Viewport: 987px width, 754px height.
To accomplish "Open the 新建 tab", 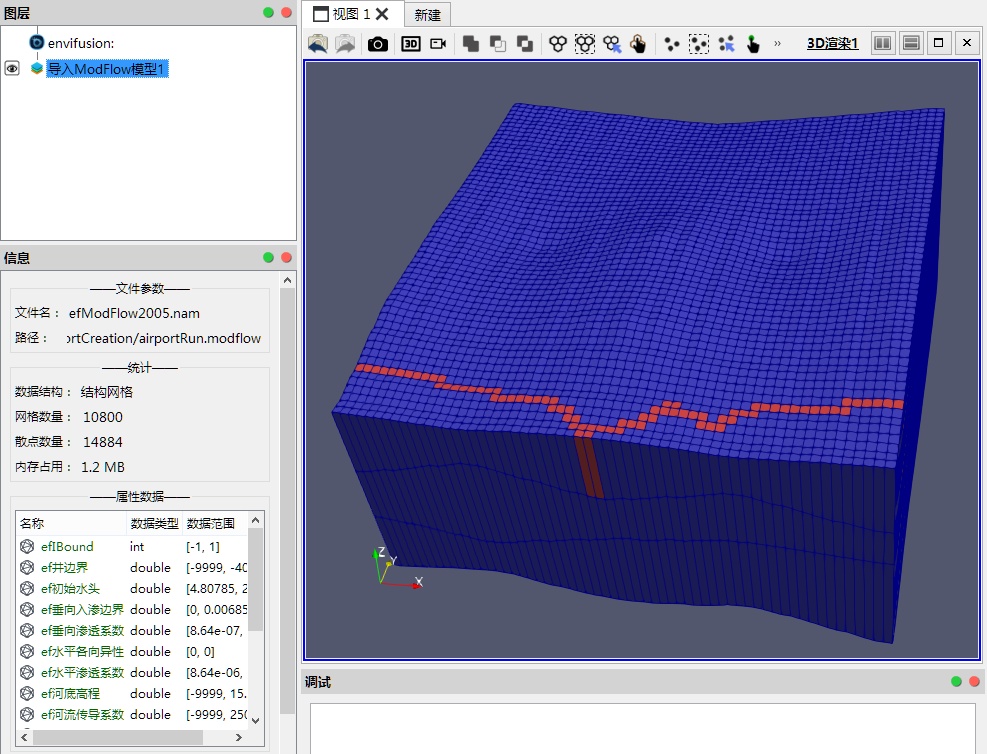I will pyautogui.click(x=427, y=14).
